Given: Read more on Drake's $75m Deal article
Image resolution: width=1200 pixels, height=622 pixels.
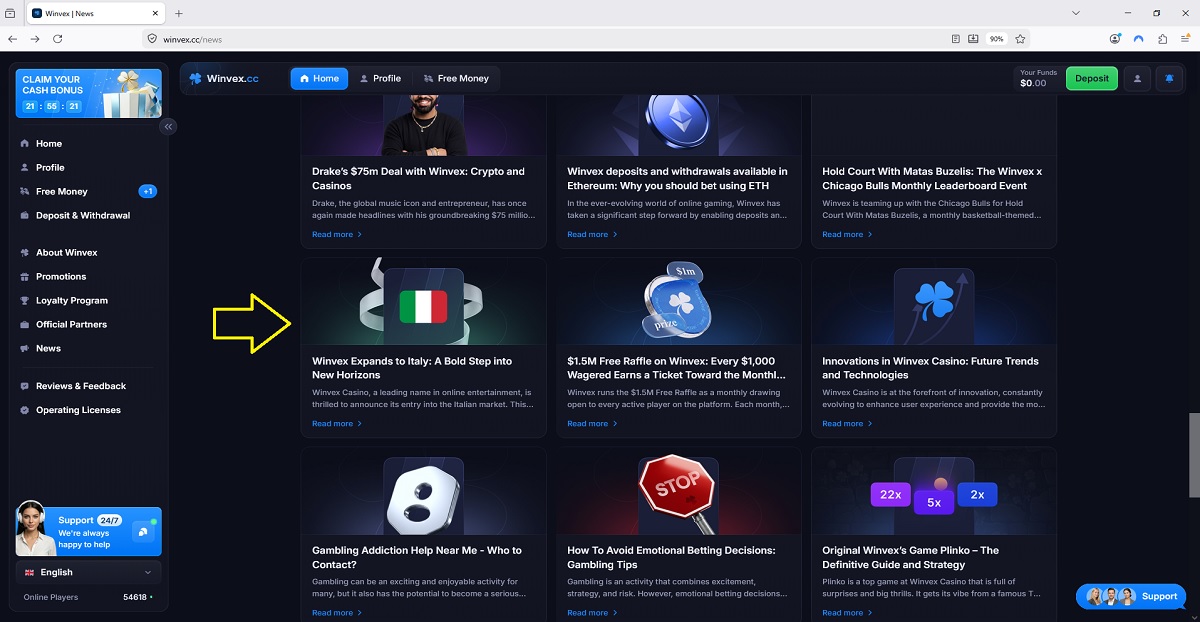Looking at the screenshot, I should 337,234.
